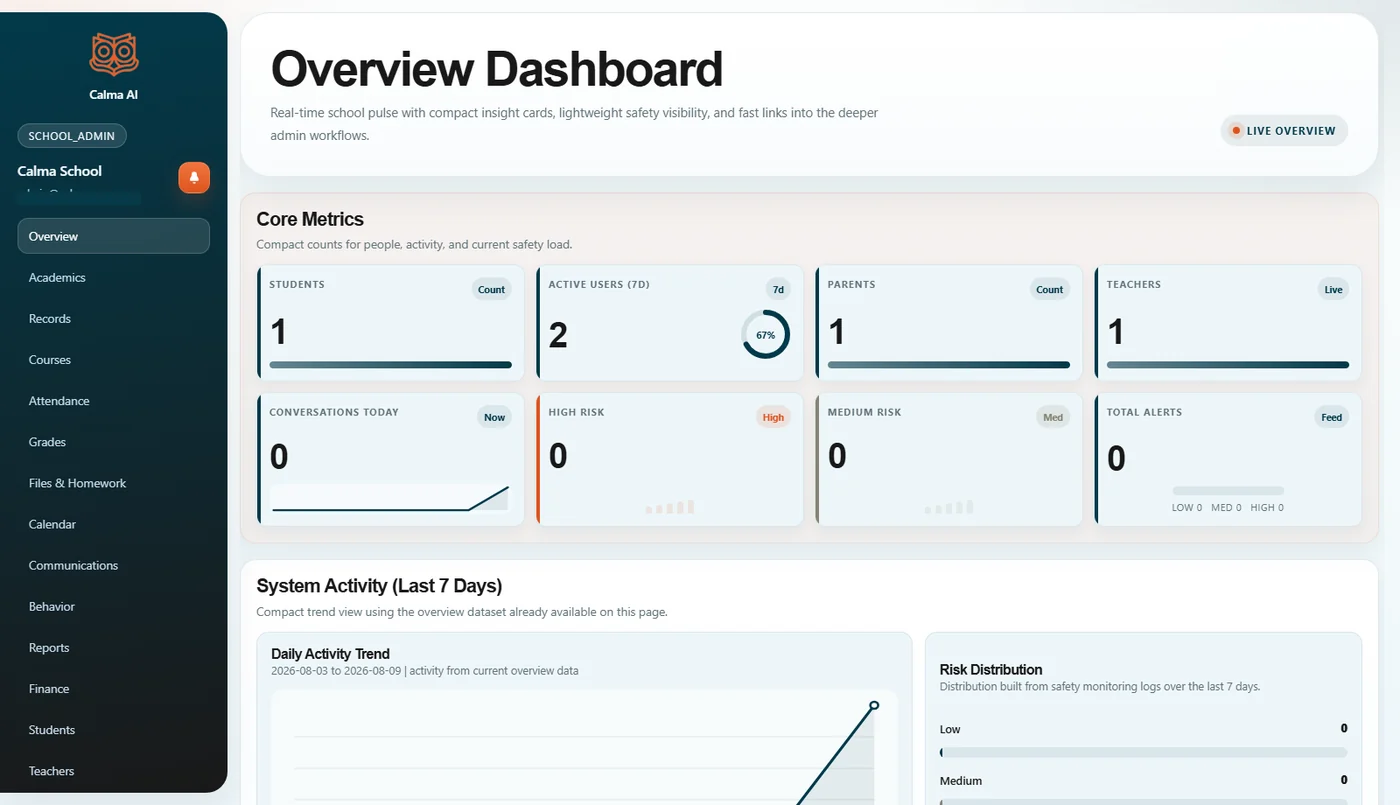Click the HIGH RISK card label
1400x805 pixels.
[x=577, y=412]
